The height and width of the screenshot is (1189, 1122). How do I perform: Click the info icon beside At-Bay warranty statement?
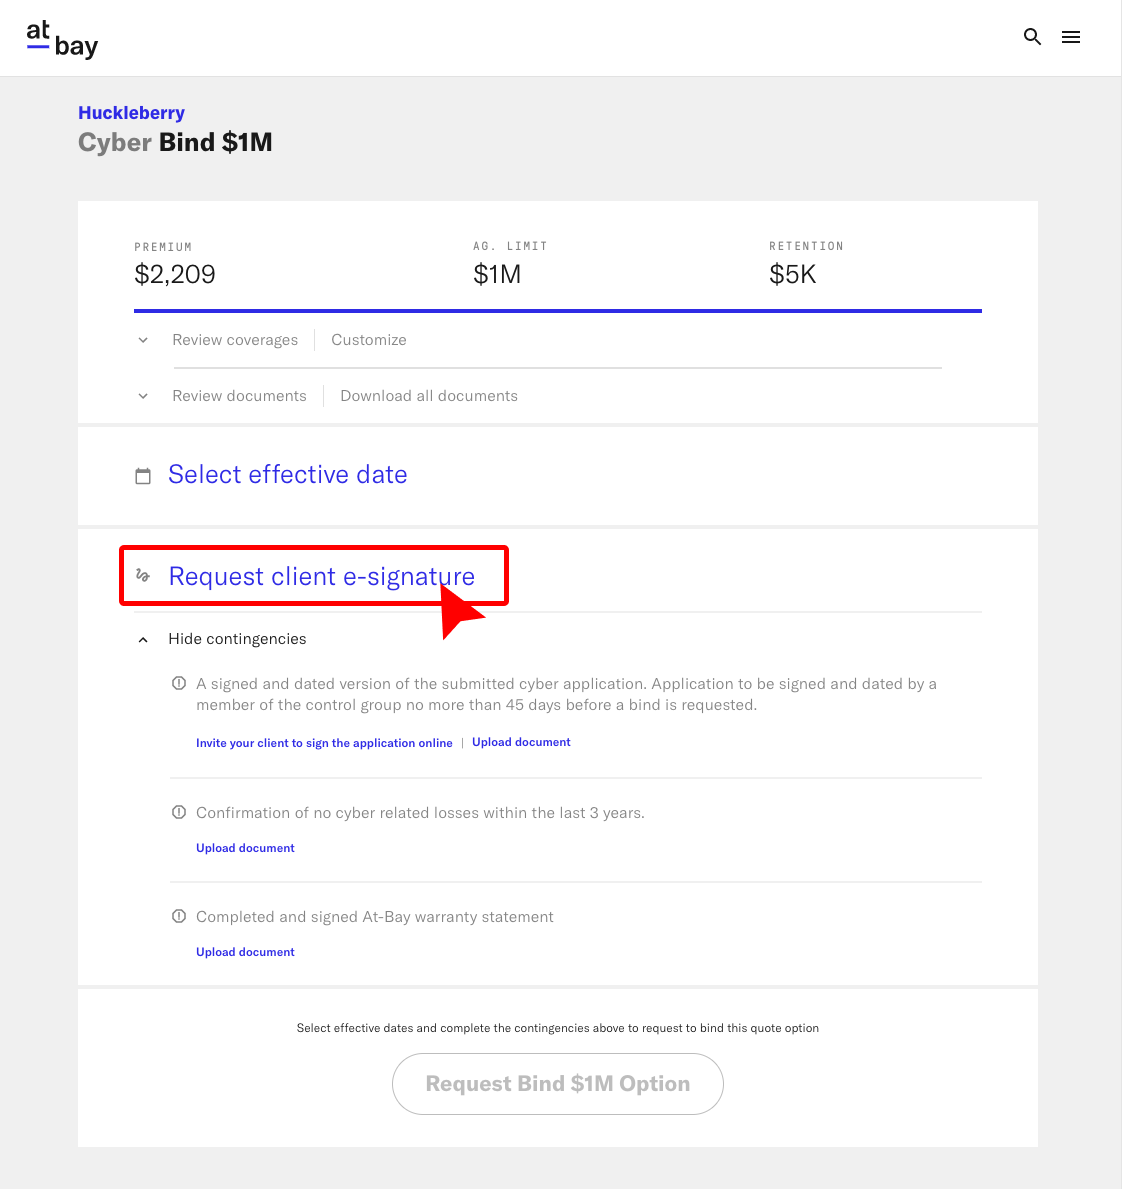[x=179, y=915]
